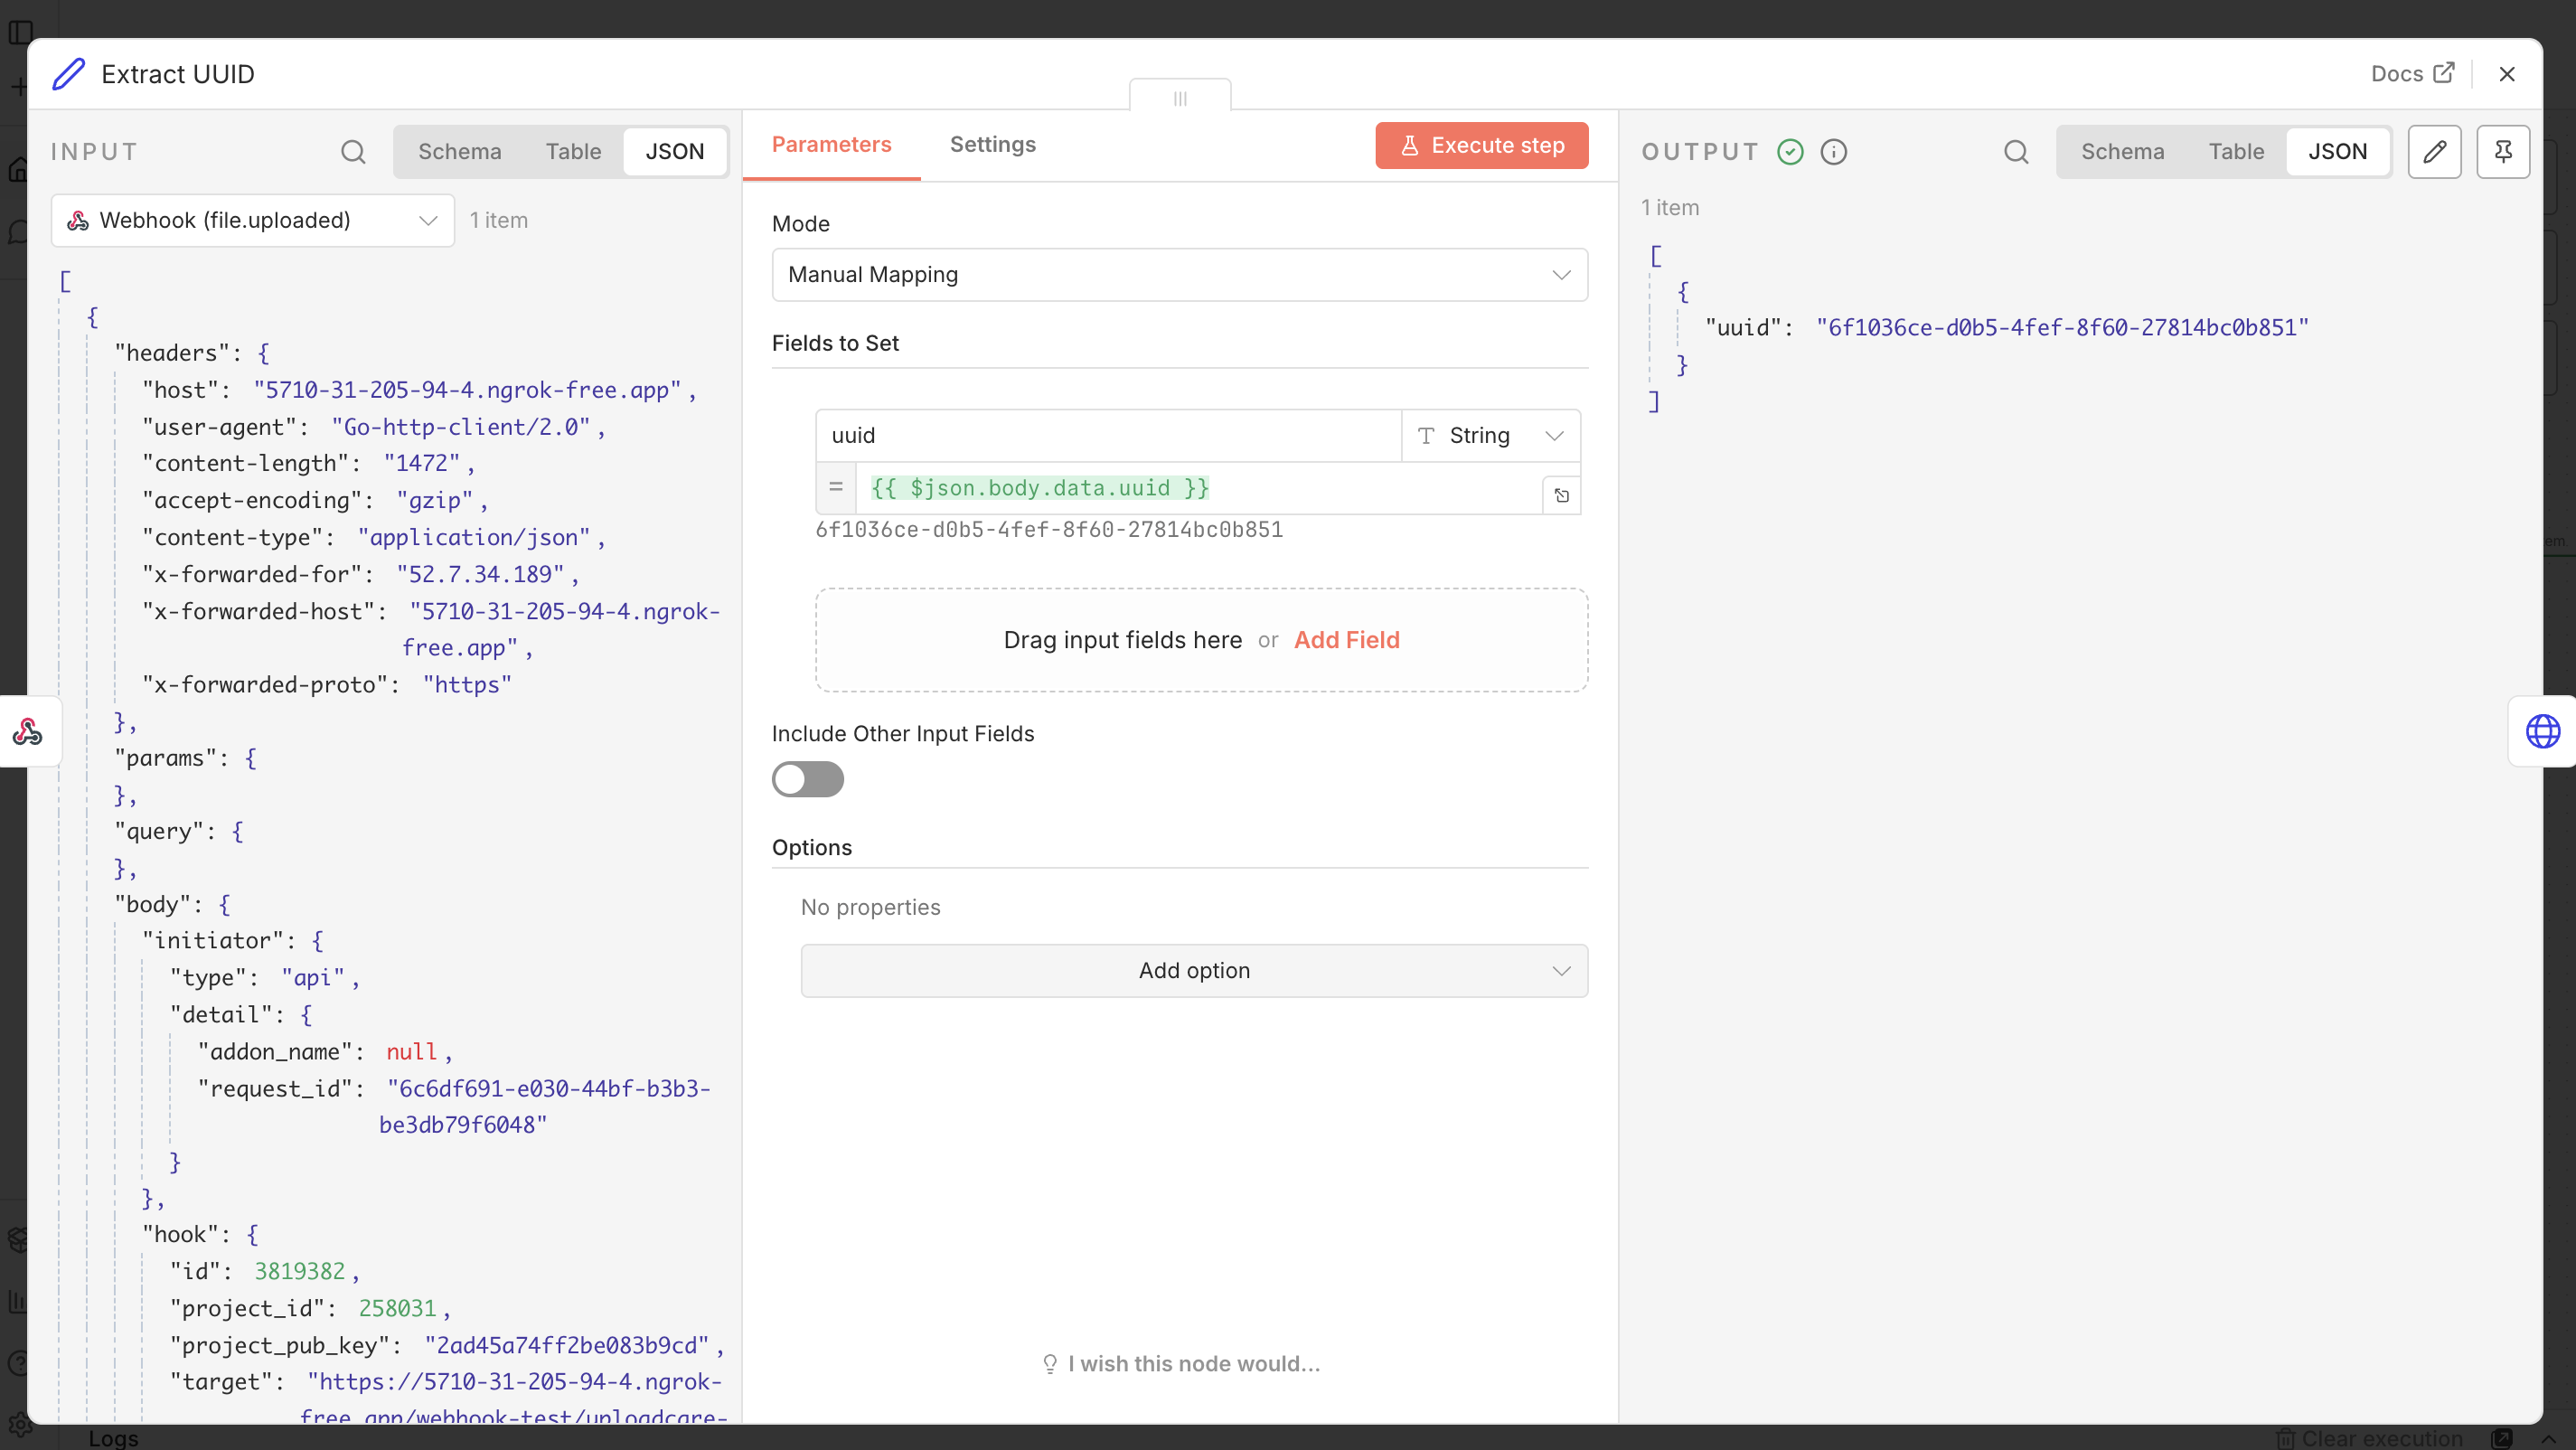The image size is (2576, 1450).
Task: Click the lightbulb feedback icon
Action: (x=1049, y=1364)
